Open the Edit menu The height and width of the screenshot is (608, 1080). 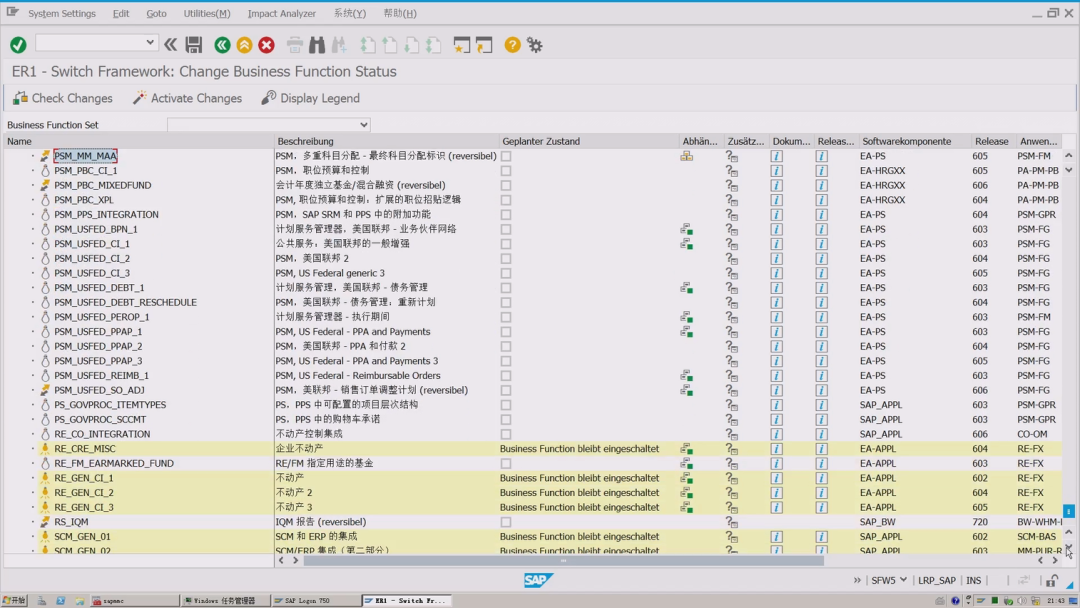(x=121, y=13)
